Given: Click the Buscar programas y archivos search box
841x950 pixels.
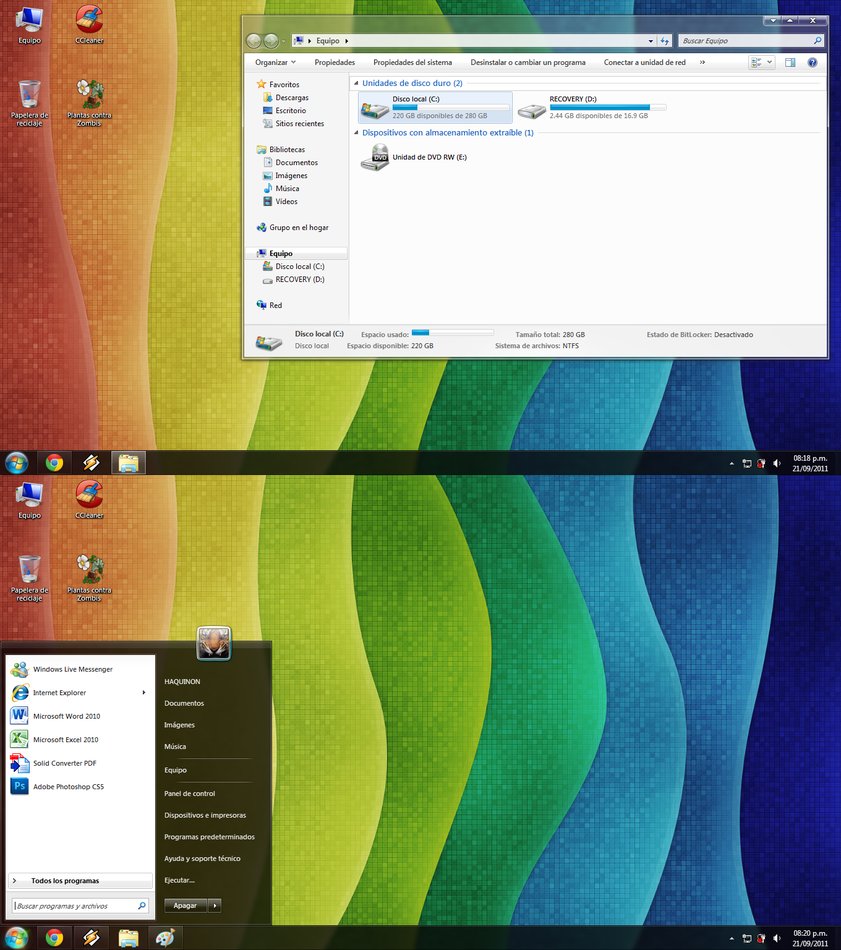Looking at the screenshot, I should [75, 905].
